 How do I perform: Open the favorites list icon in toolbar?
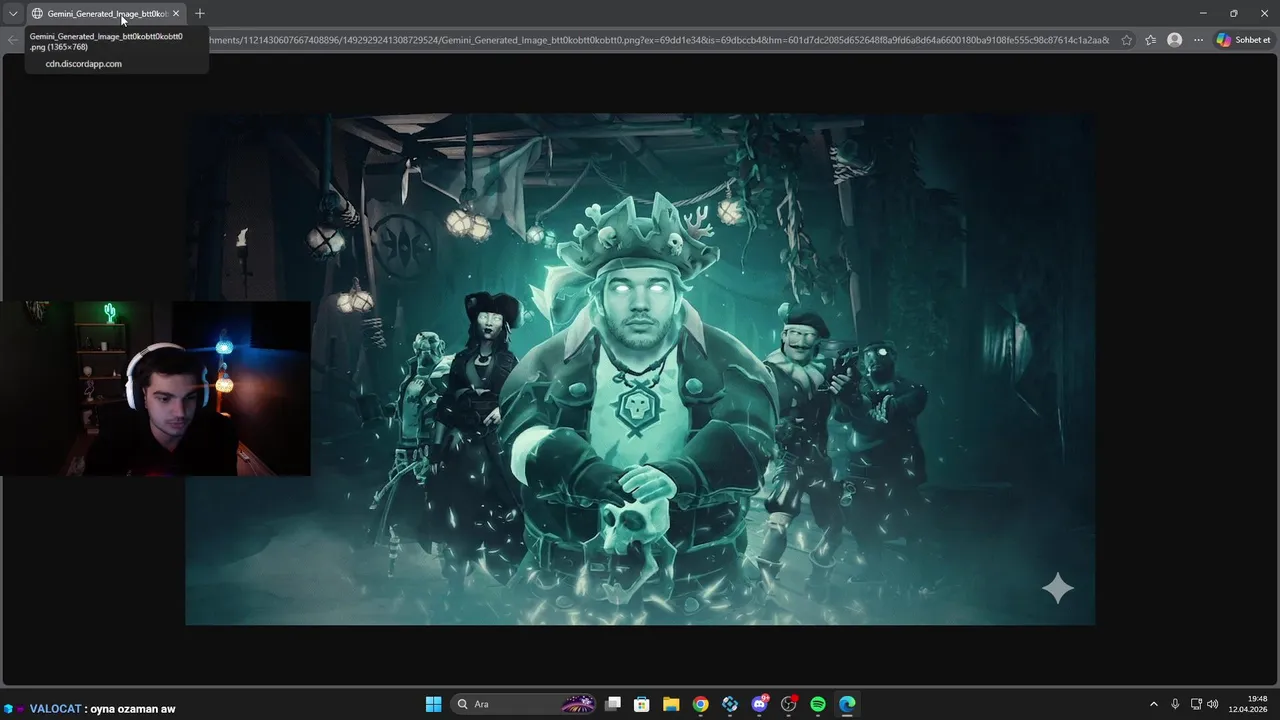pyautogui.click(x=1151, y=40)
